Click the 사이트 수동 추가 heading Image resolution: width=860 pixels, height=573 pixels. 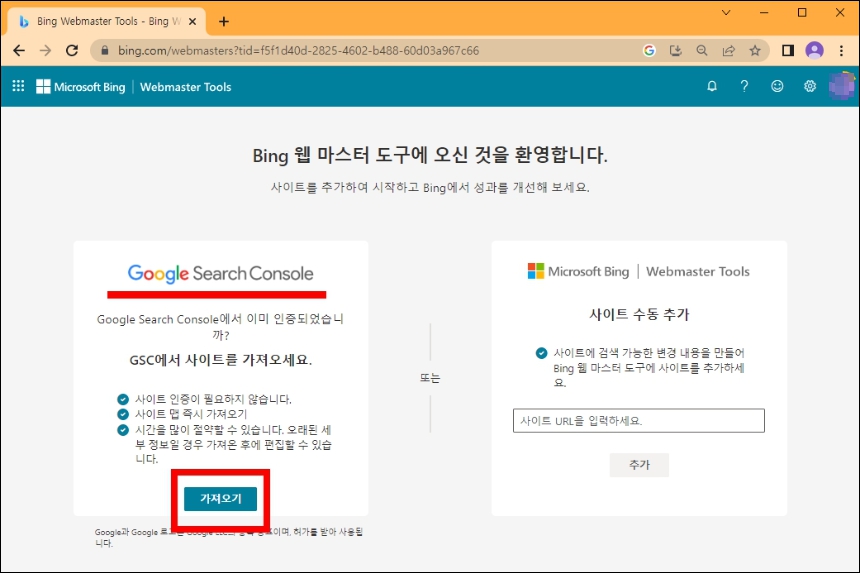[639, 314]
